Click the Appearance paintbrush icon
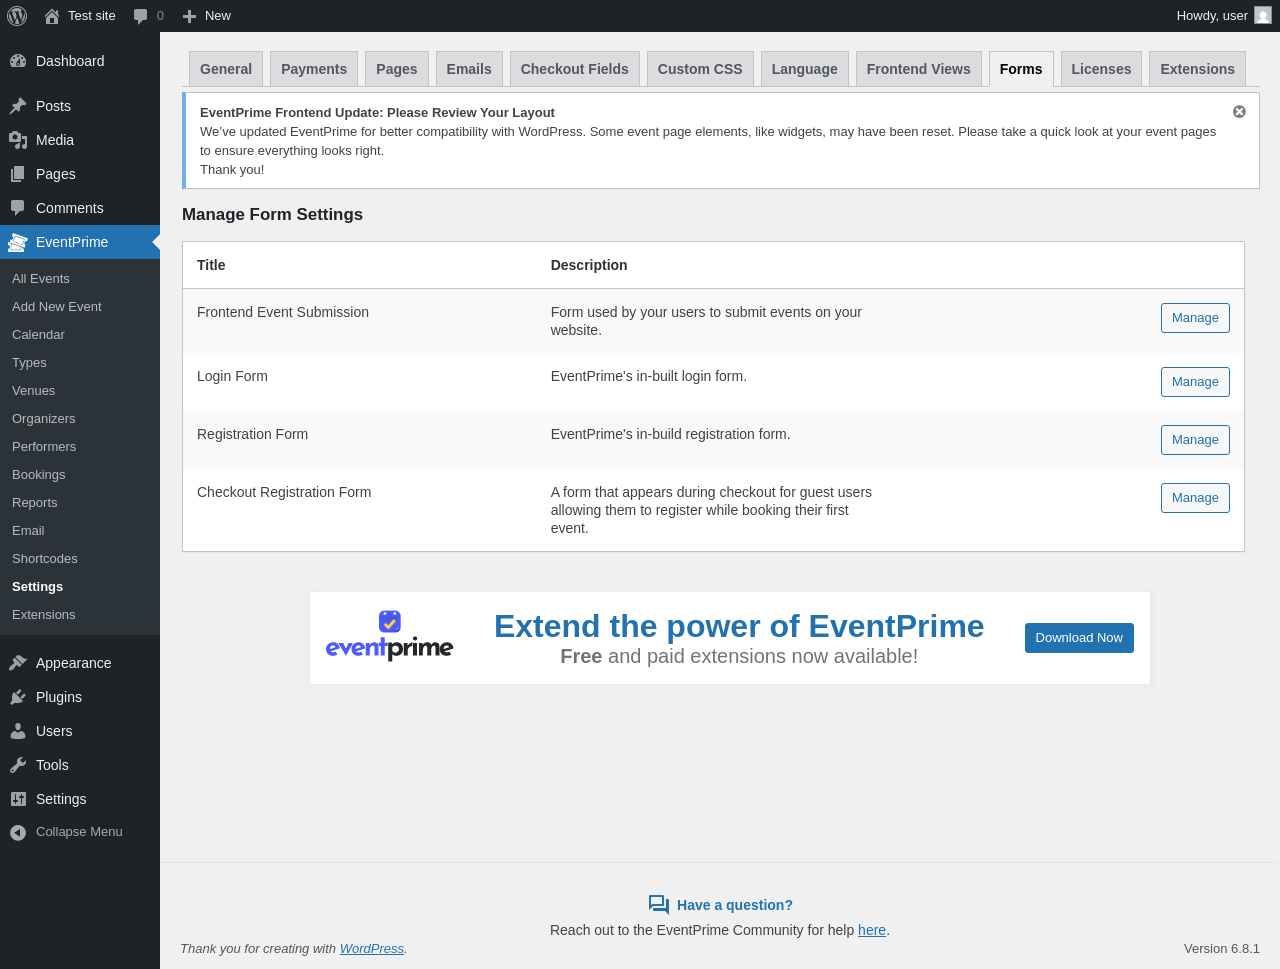The image size is (1280, 969). pyautogui.click(x=18, y=663)
